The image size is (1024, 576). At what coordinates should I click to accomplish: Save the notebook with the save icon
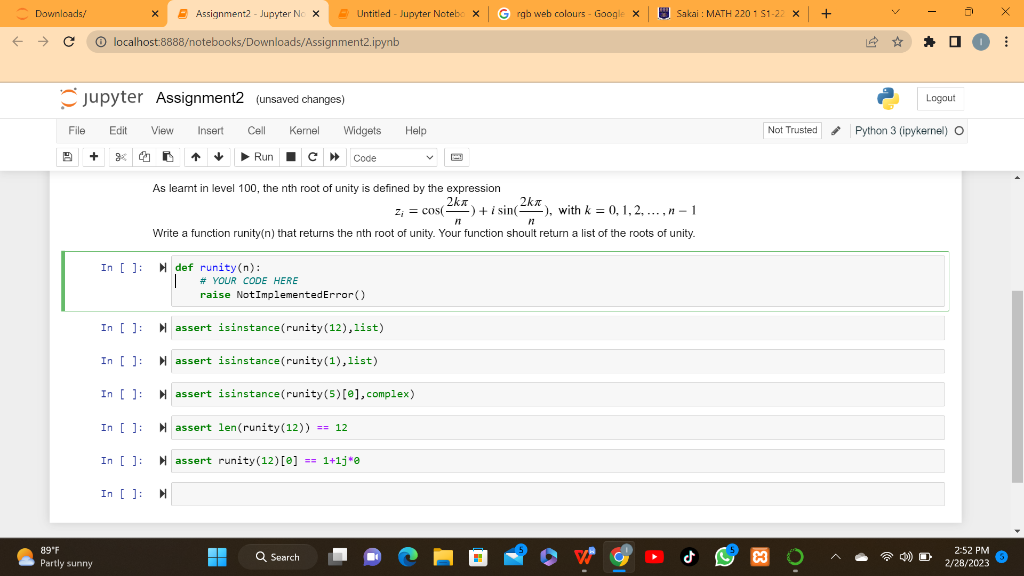(66, 157)
